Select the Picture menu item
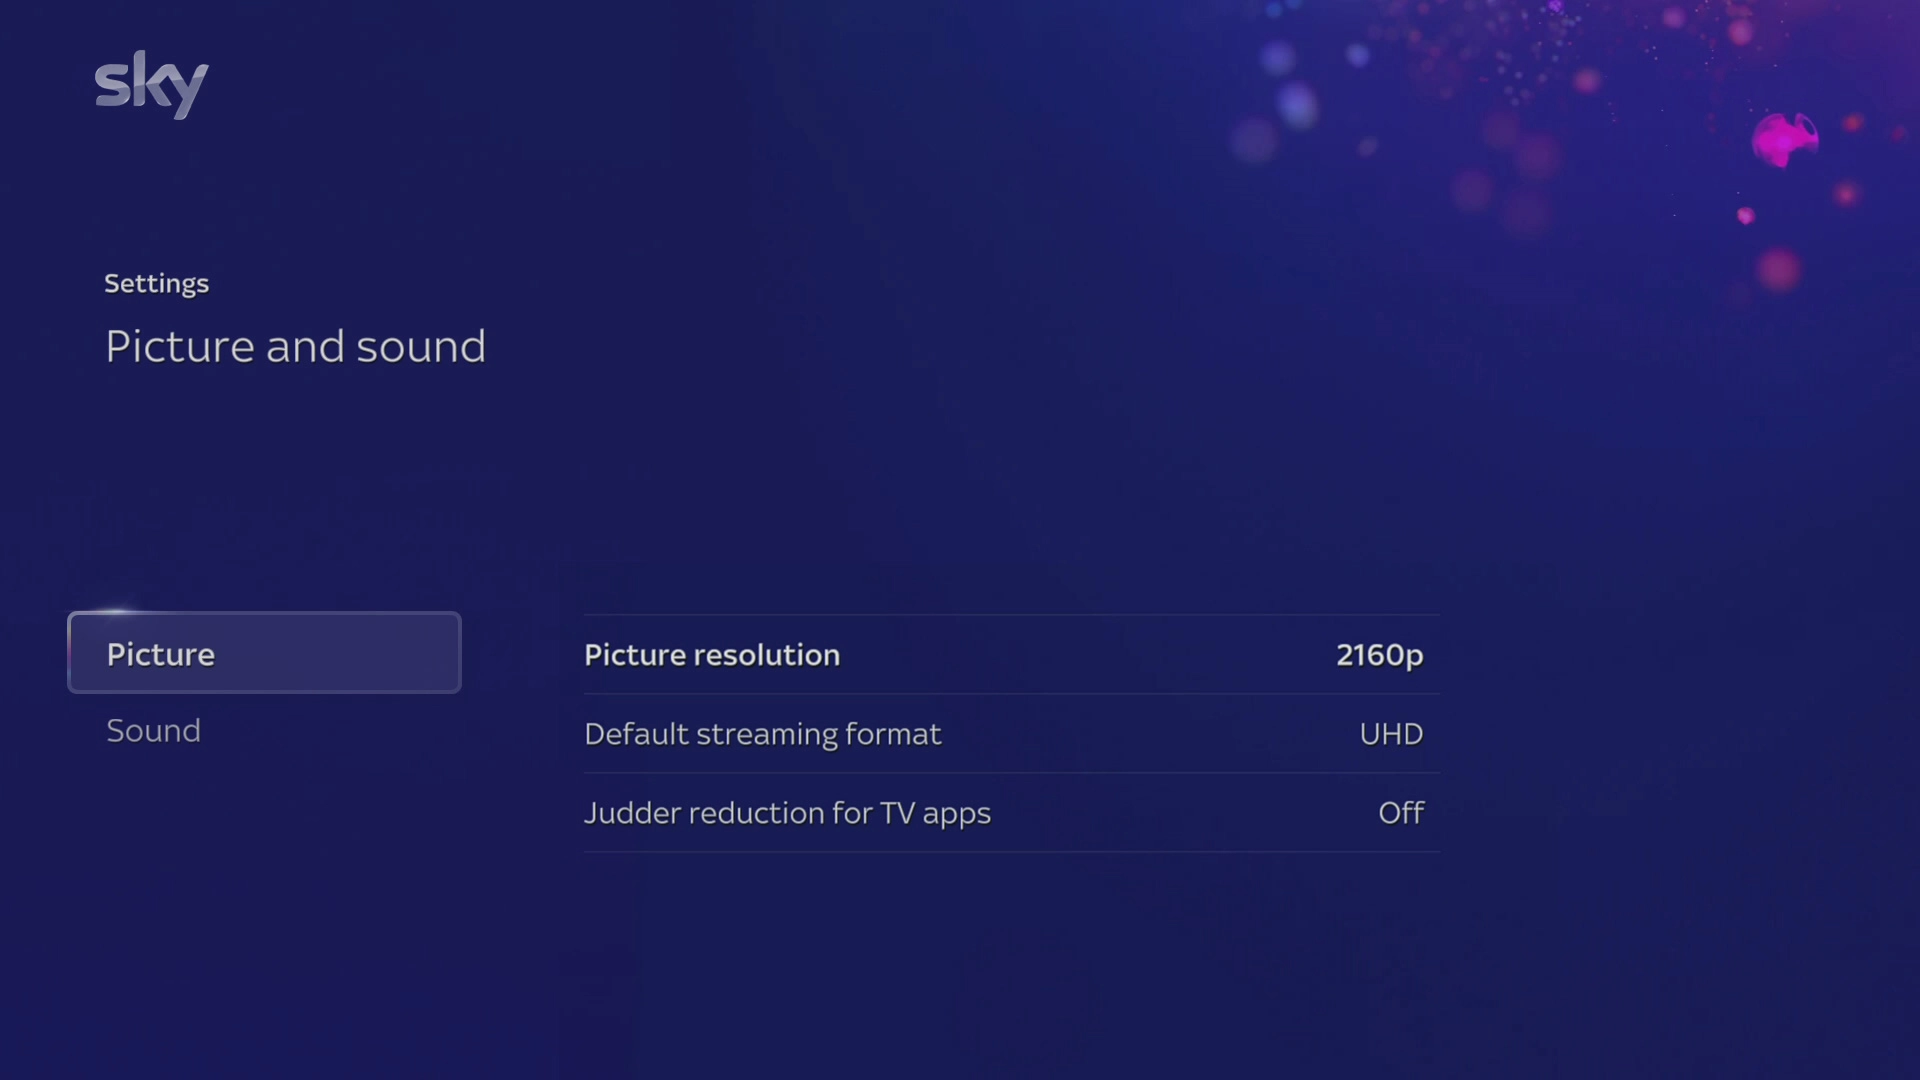Image resolution: width=1920 pixels, height=1080 pixels. click(x=264, y=653)
